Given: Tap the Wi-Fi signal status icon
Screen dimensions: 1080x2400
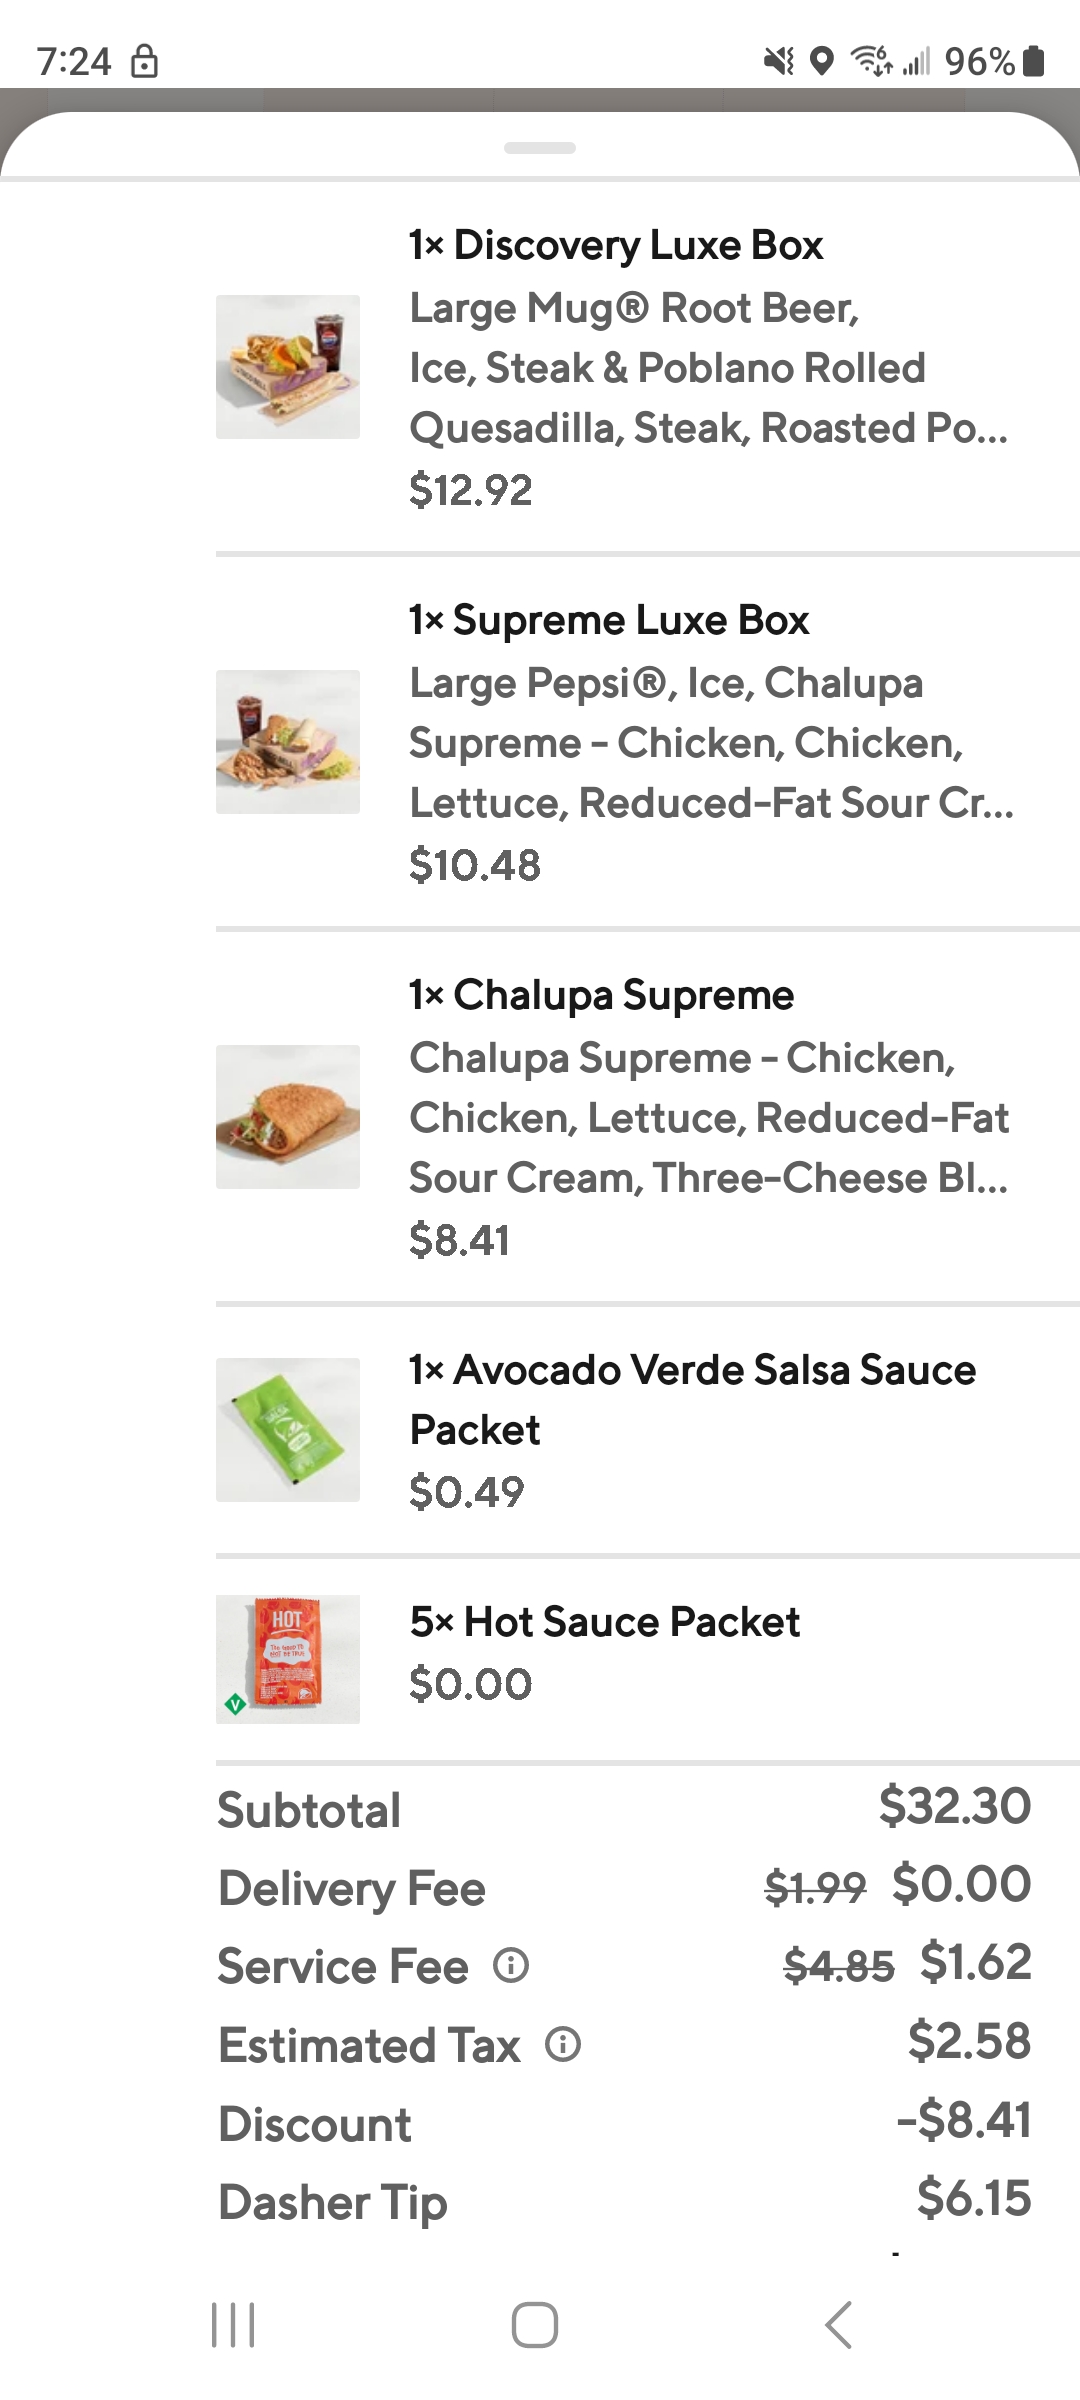Looking at the screenshot, I should (870, 62).
